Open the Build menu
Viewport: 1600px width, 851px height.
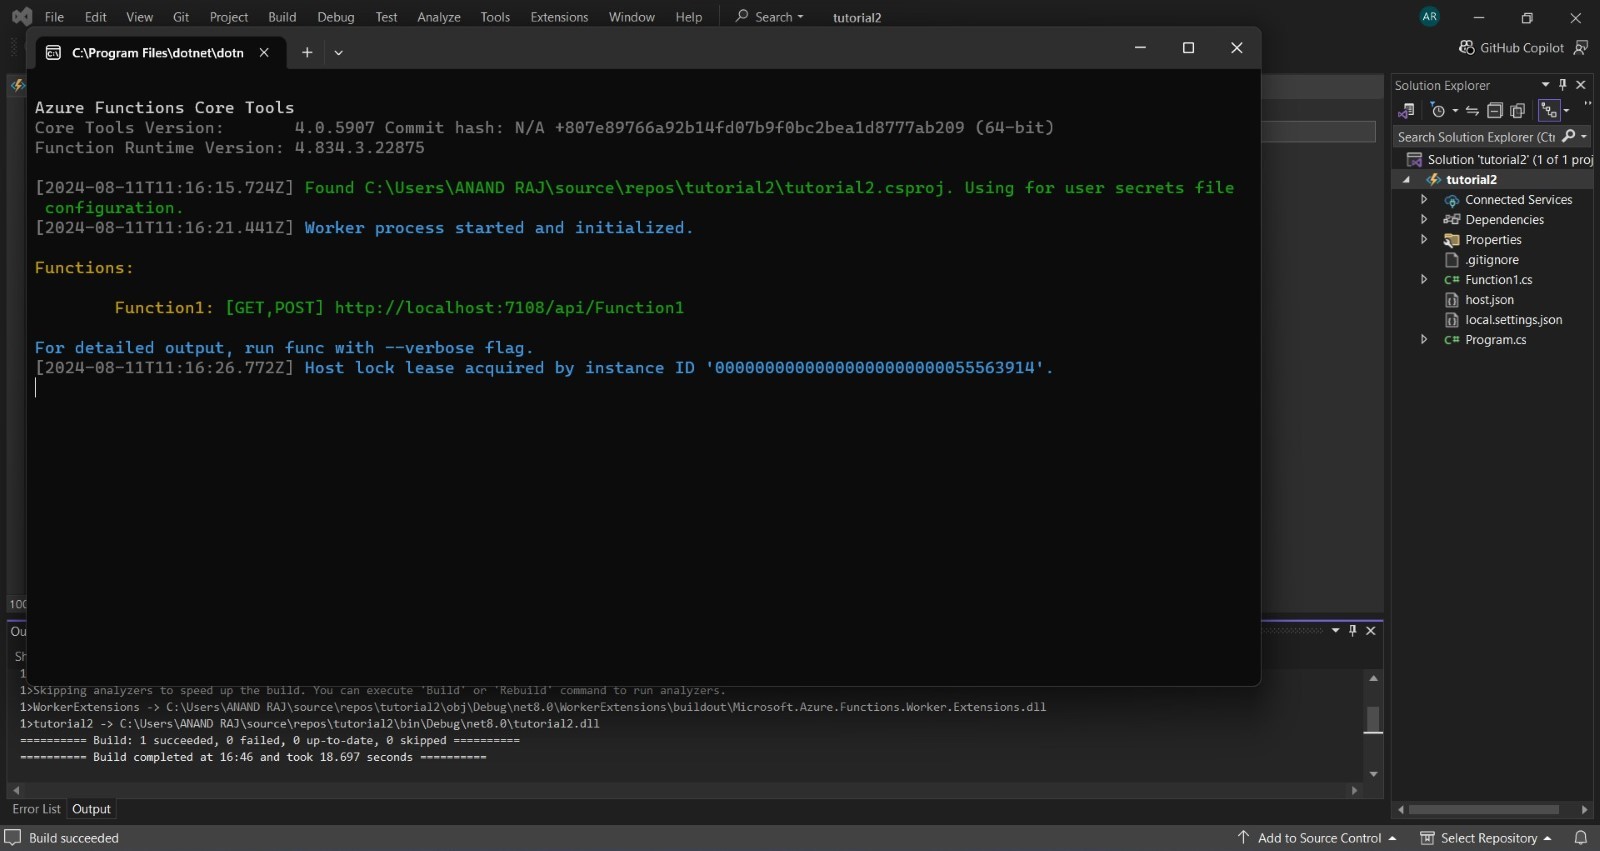tap(282, 17)
